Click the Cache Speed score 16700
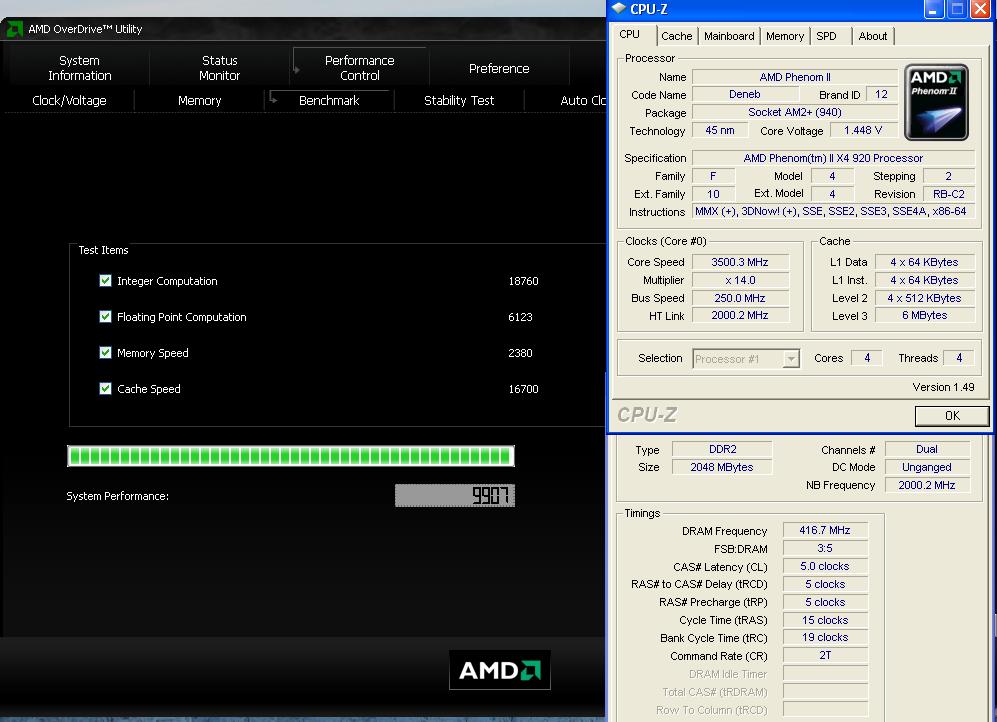The height and width of the screenshot is (722, 997). 523,389
